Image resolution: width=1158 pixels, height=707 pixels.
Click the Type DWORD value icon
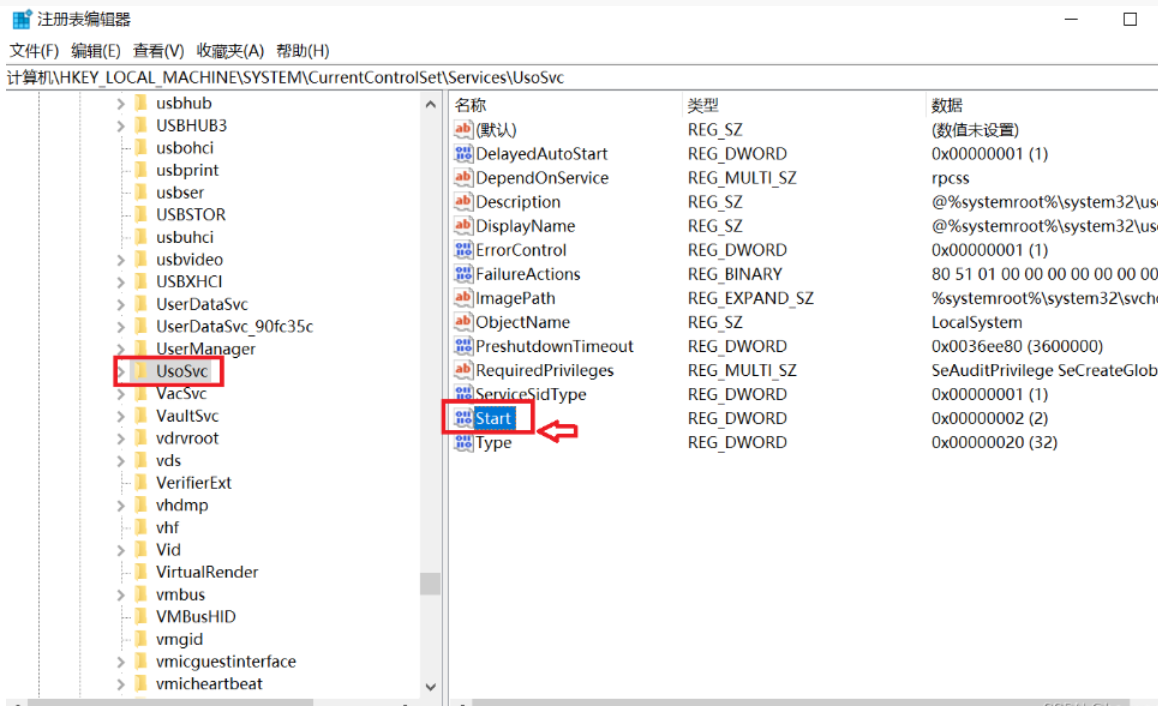[463, 442]
